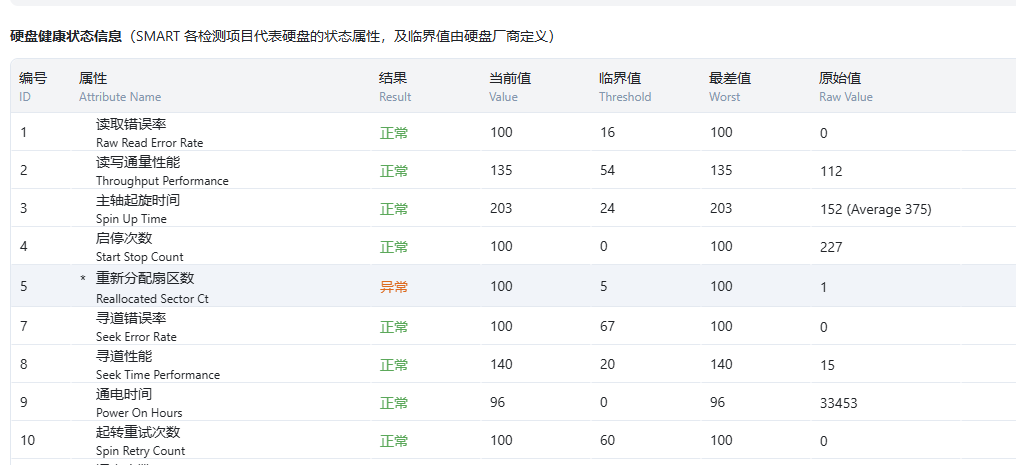Click the asterisk marker beside 重新分配扇区数
The height and width of the screenshot is (465, 1016).
click(x=83, y=279)
